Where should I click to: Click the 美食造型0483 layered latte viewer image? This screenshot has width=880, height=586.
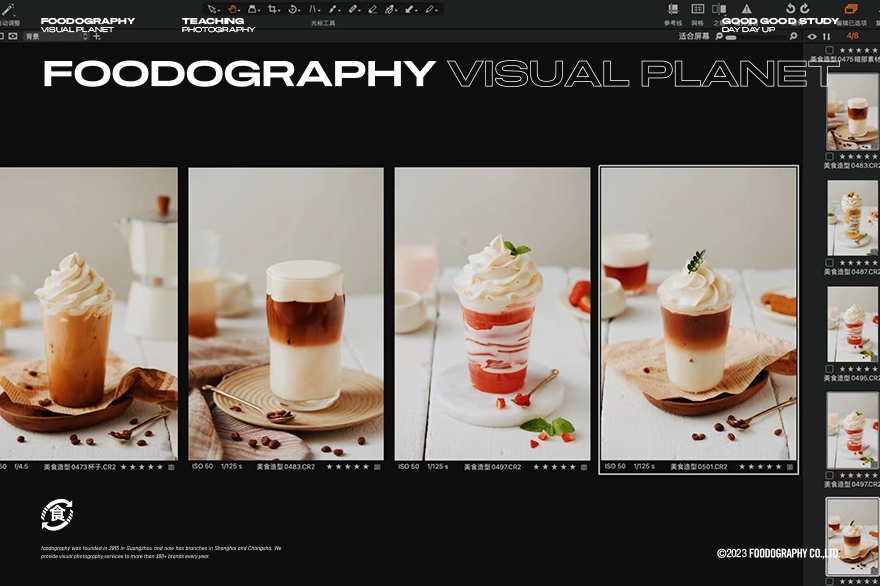(286, 314)
